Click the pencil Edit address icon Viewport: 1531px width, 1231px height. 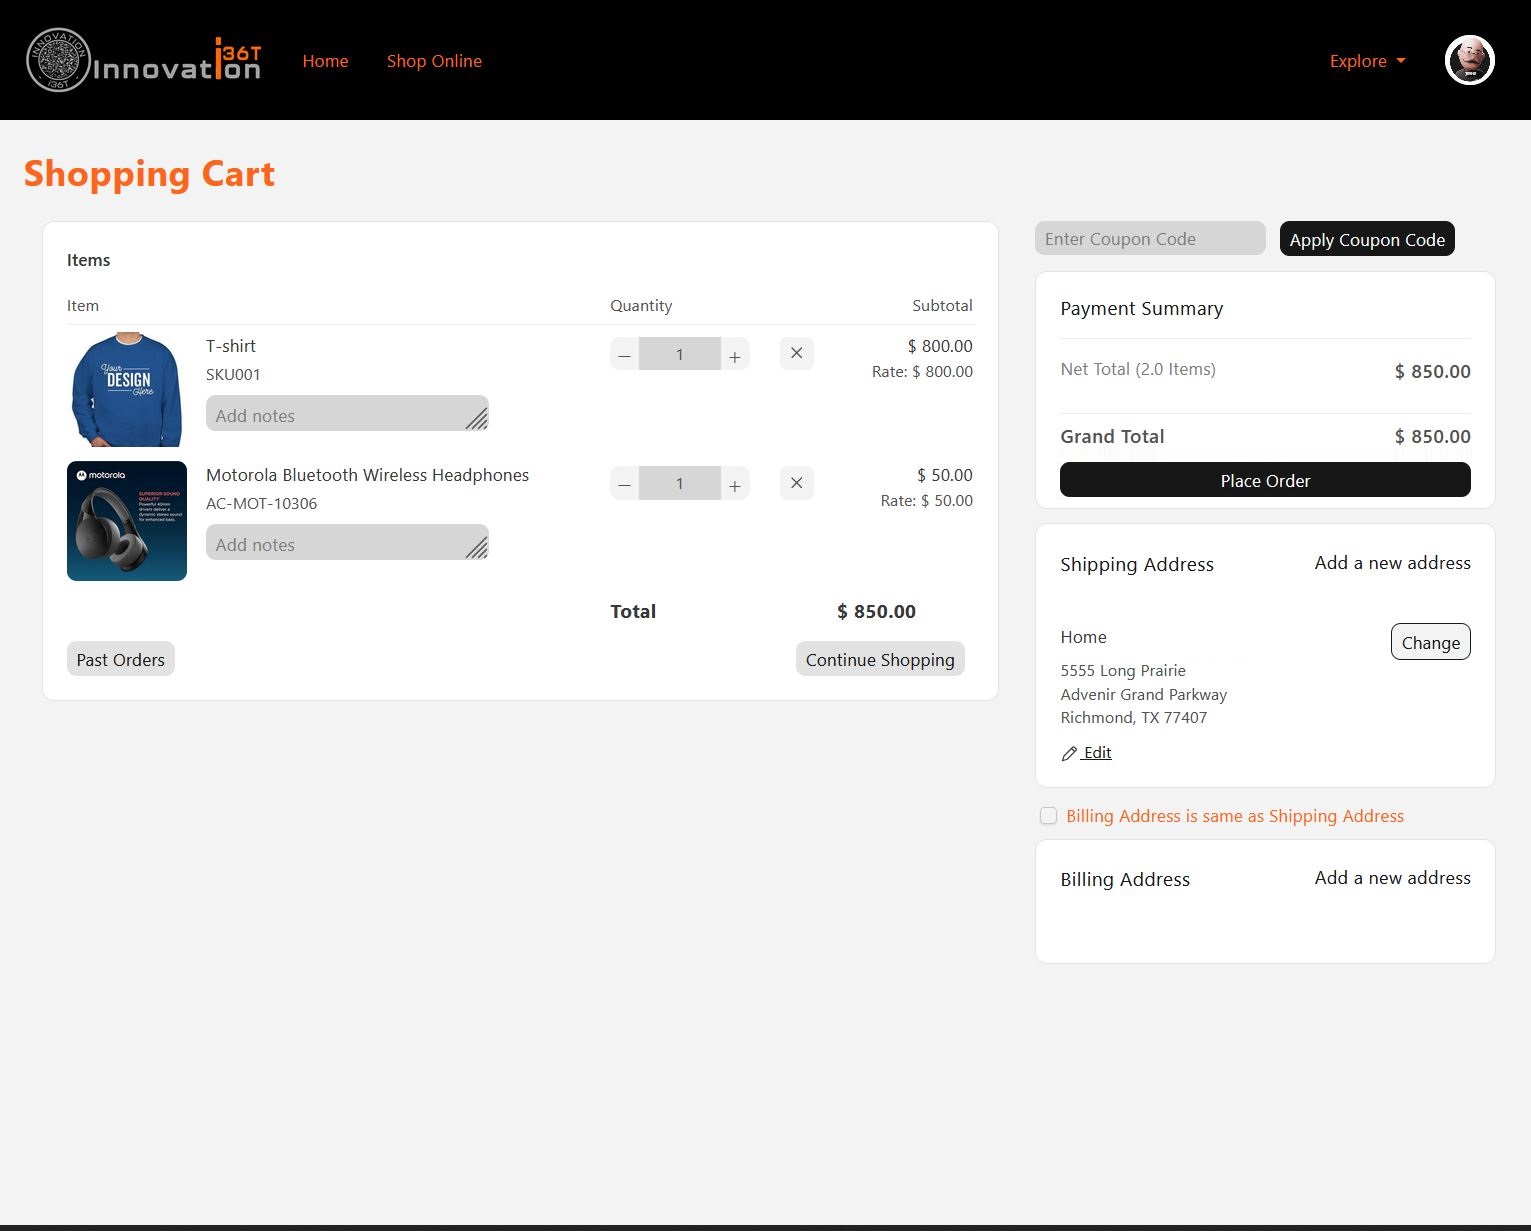click(x=1070, y=753)
